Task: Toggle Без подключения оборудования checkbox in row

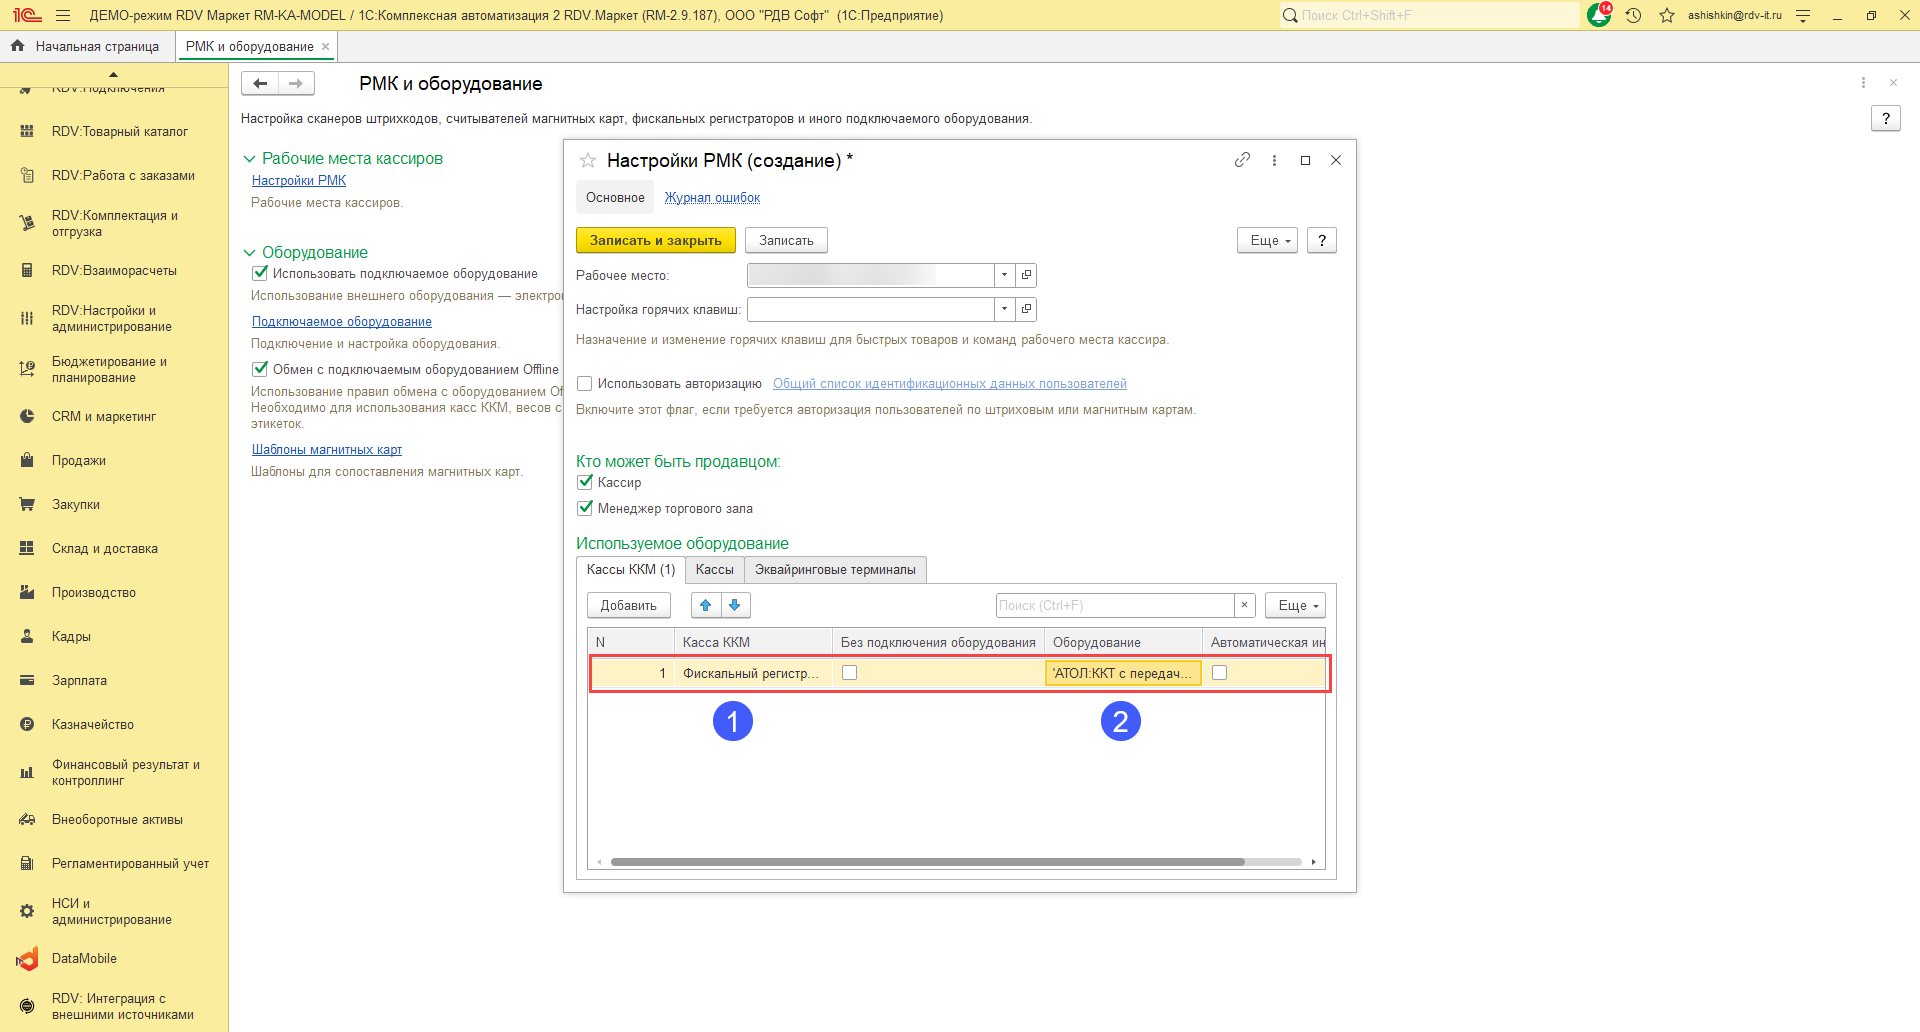Action: tap(849, 673)
